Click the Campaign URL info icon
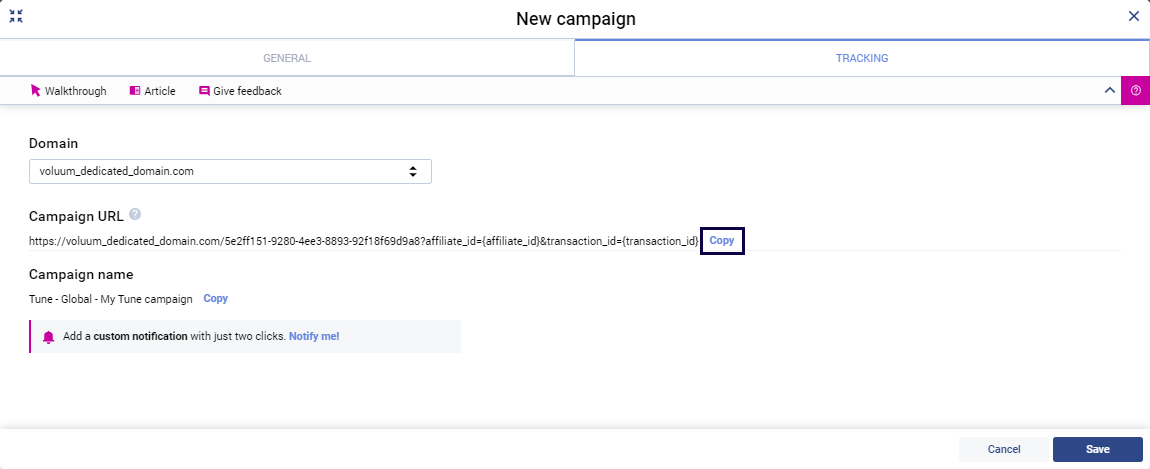This screenshot has height=469, width=1150. [135, 214]
